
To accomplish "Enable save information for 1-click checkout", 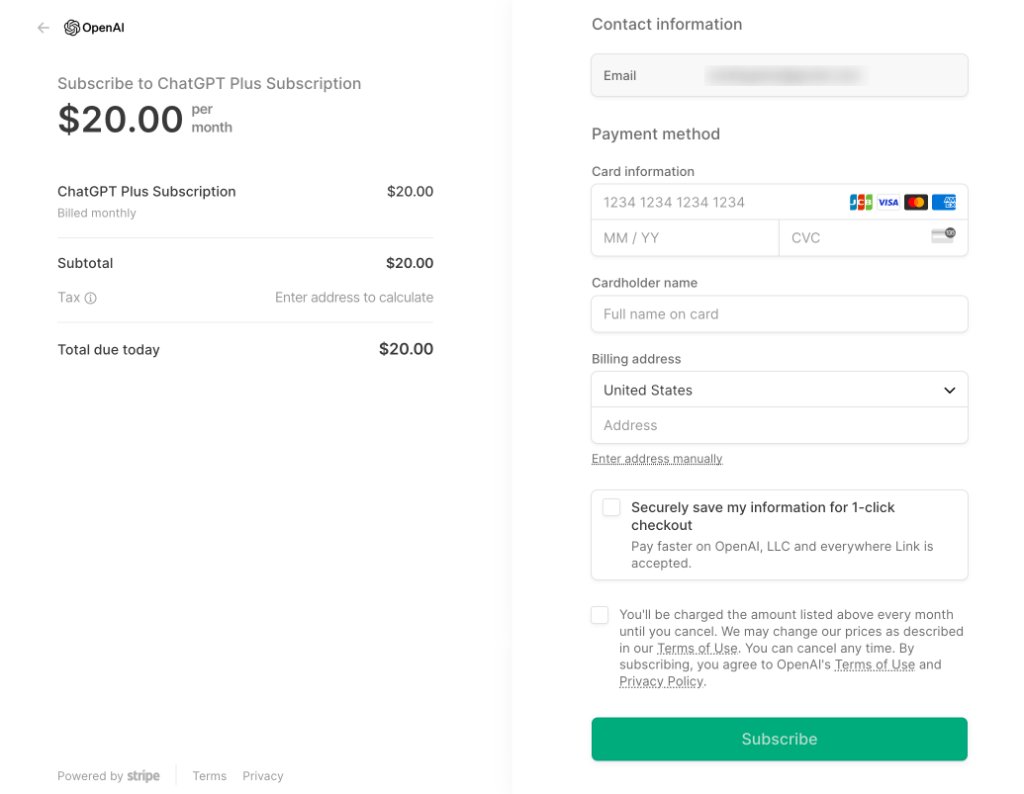I will pyautogui.click(x=611, y=508).
